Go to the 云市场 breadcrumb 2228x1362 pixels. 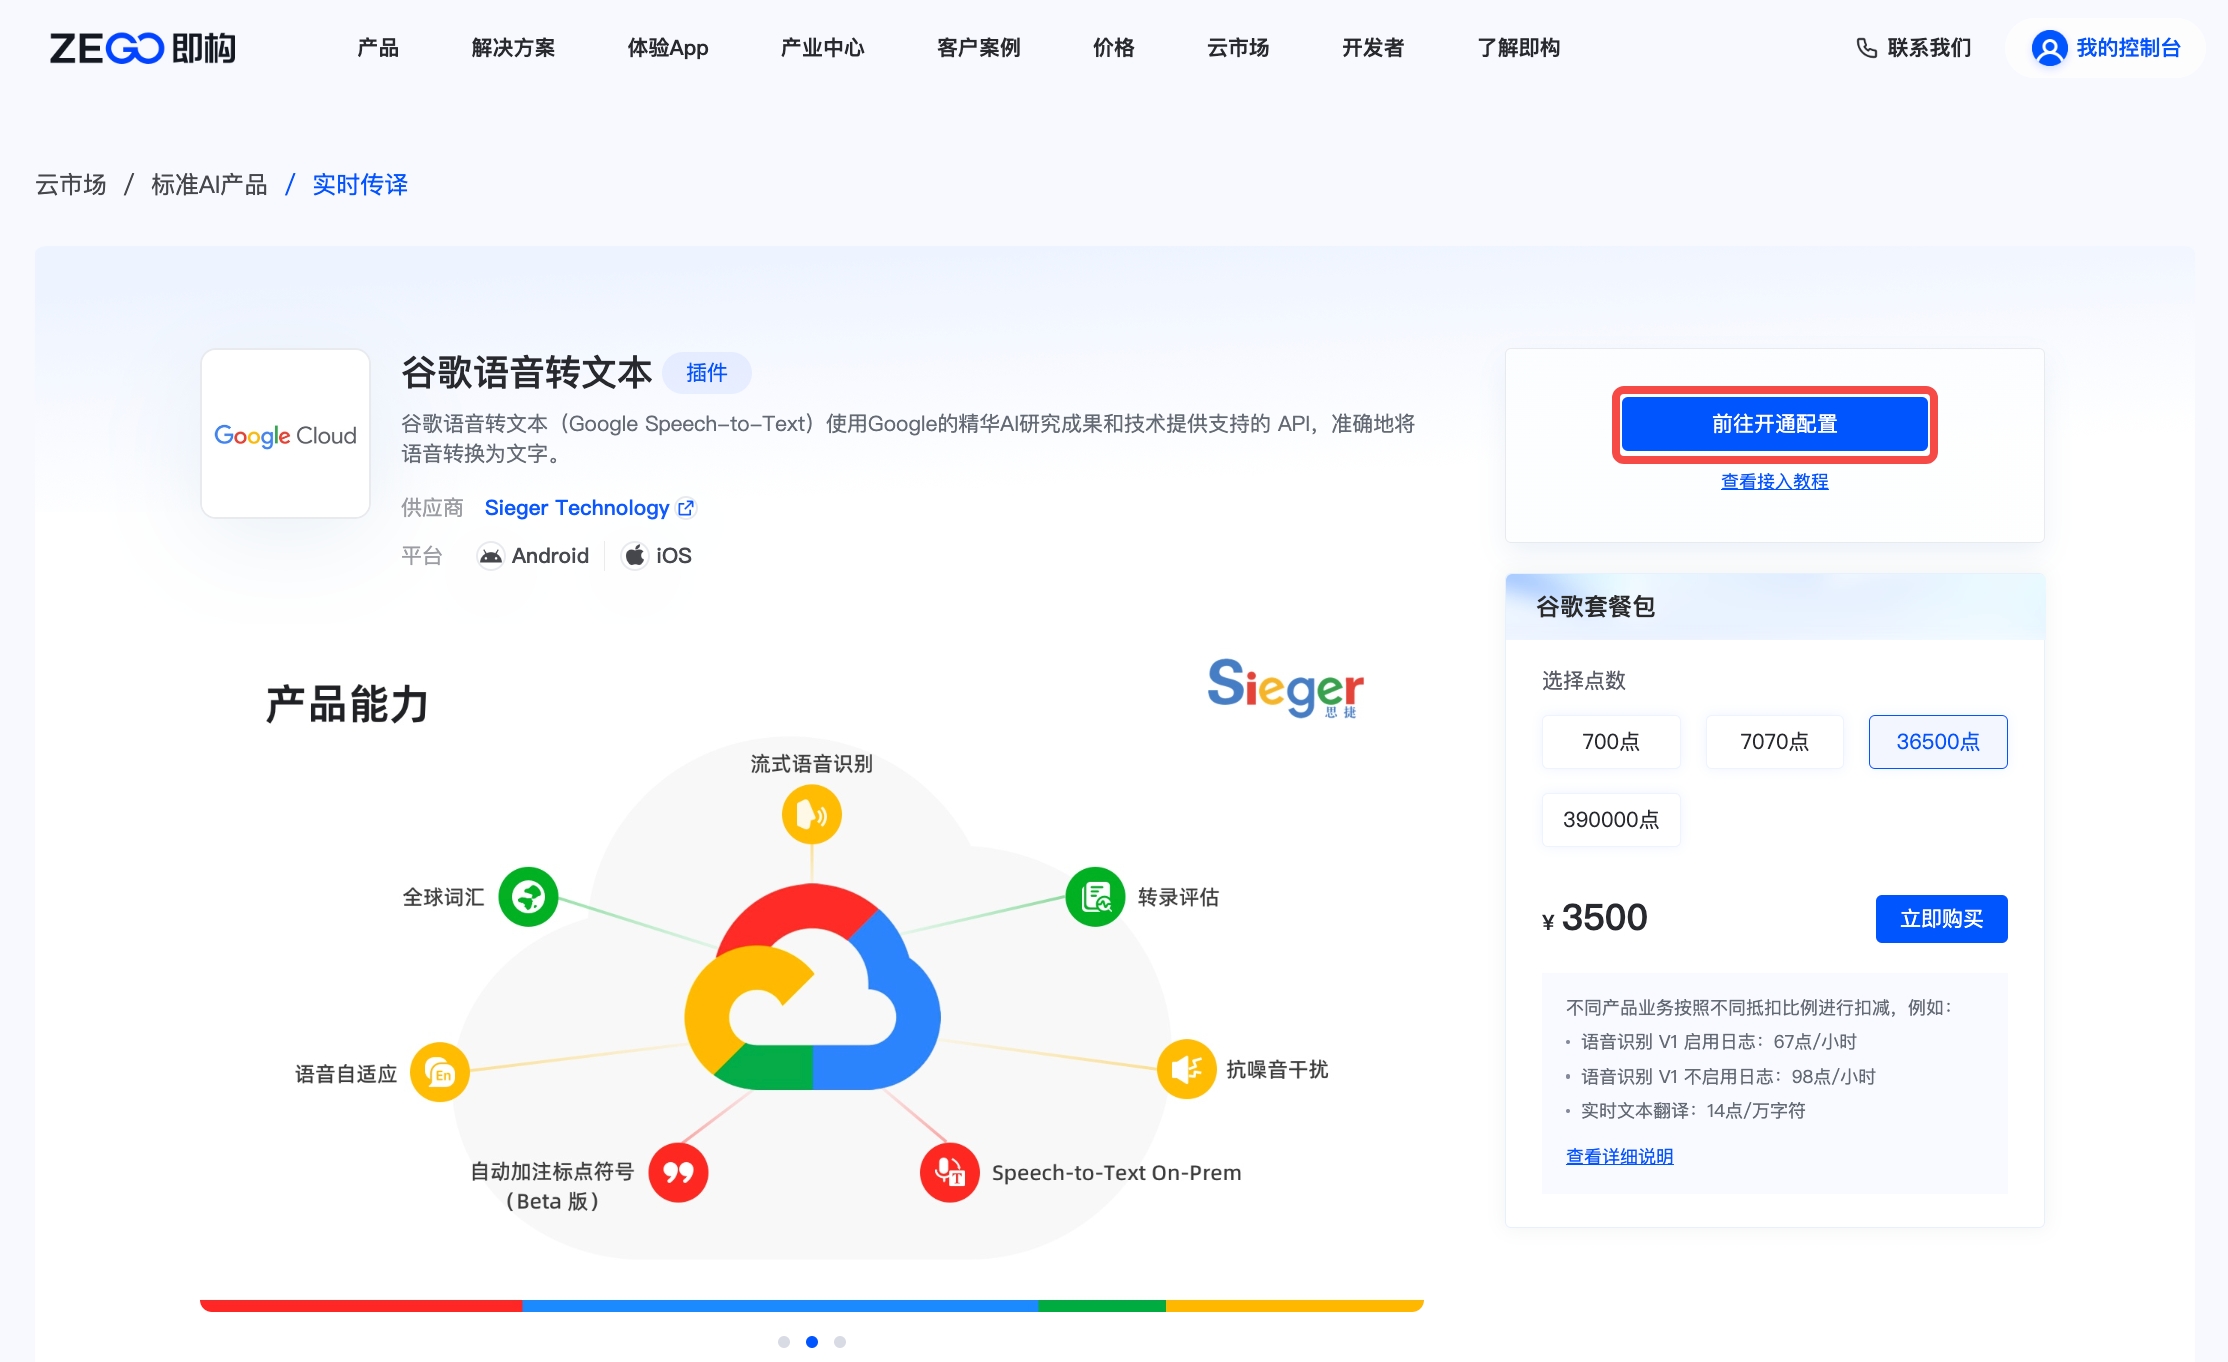pos(71,185)
